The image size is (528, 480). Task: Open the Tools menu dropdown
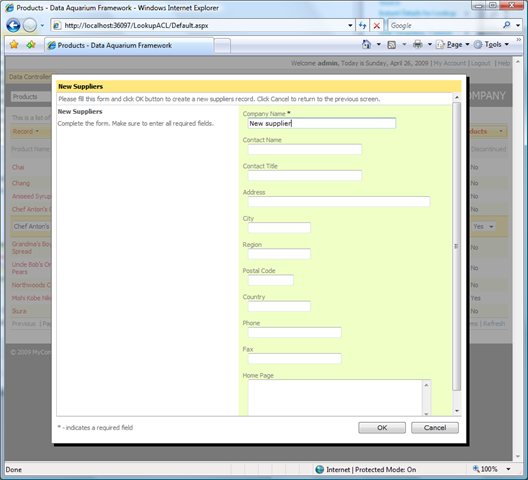pos(491,44)
